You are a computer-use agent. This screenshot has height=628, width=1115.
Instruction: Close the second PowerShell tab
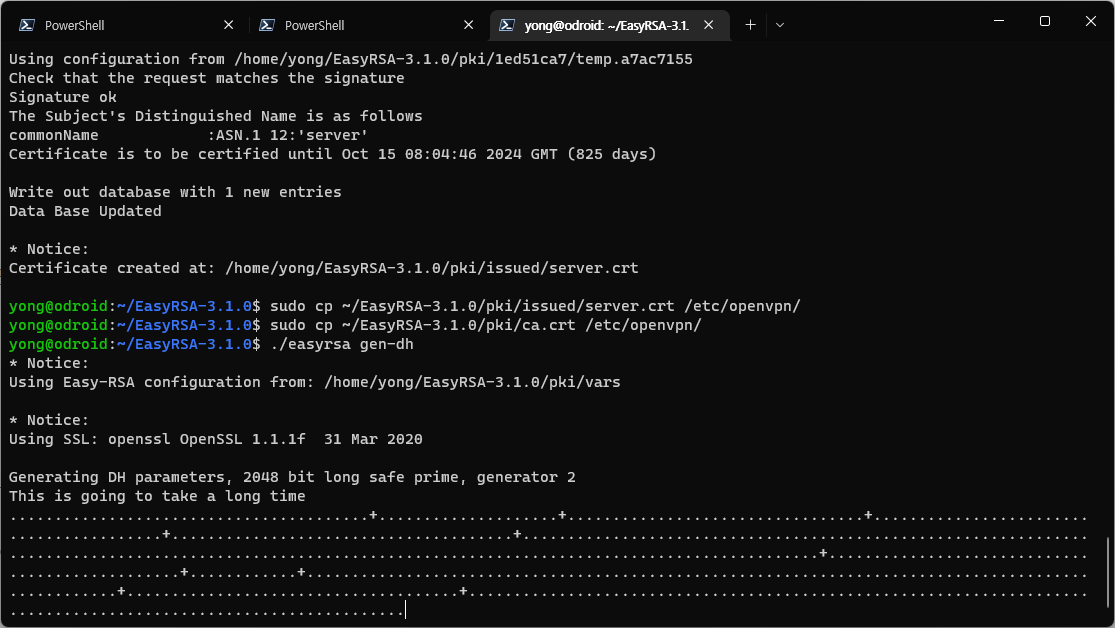tap(469, 25)
